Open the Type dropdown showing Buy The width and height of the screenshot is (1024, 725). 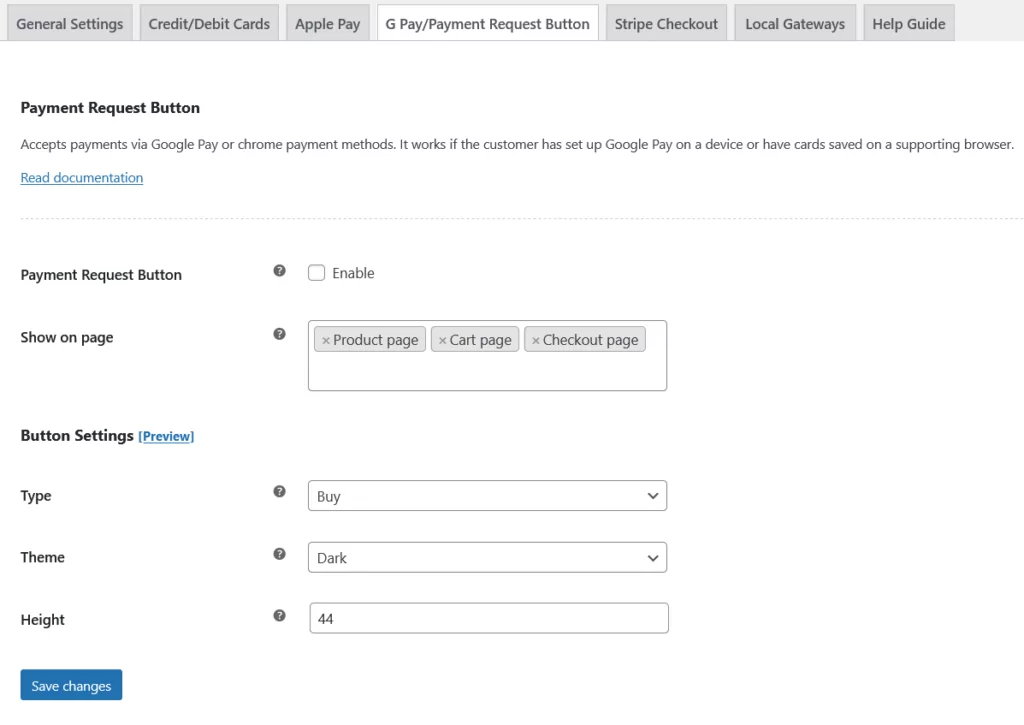[487, 496]
